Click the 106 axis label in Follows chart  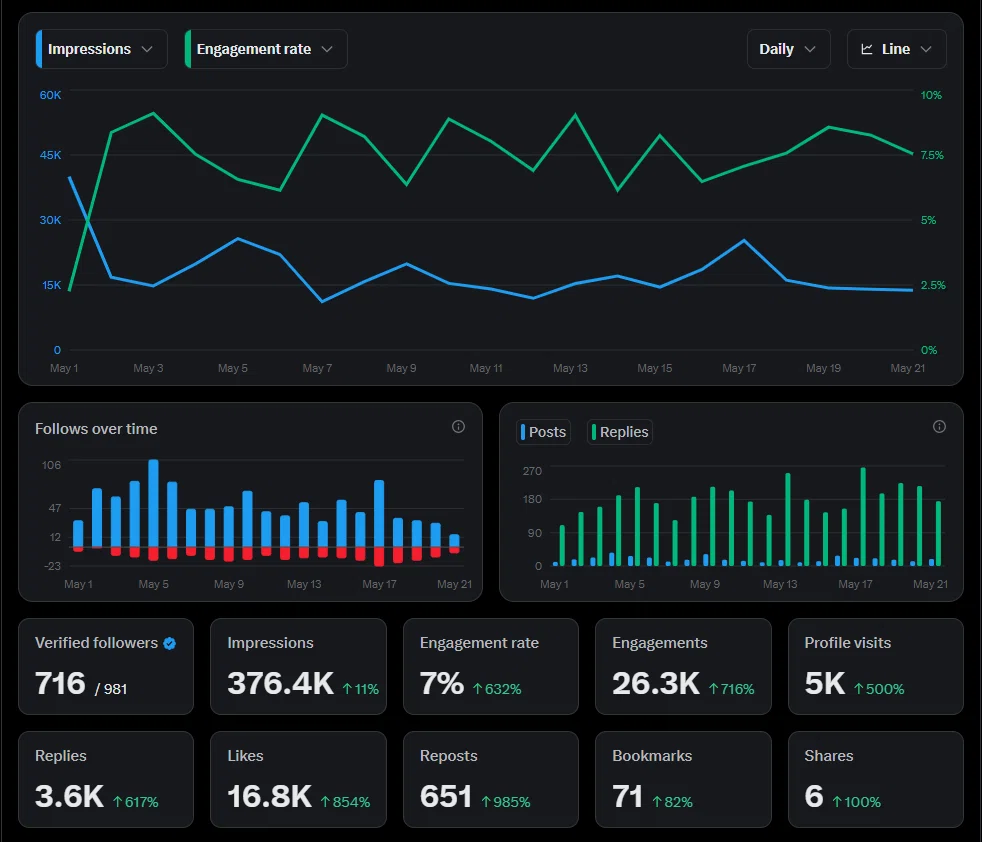click(x=51, y=465)
